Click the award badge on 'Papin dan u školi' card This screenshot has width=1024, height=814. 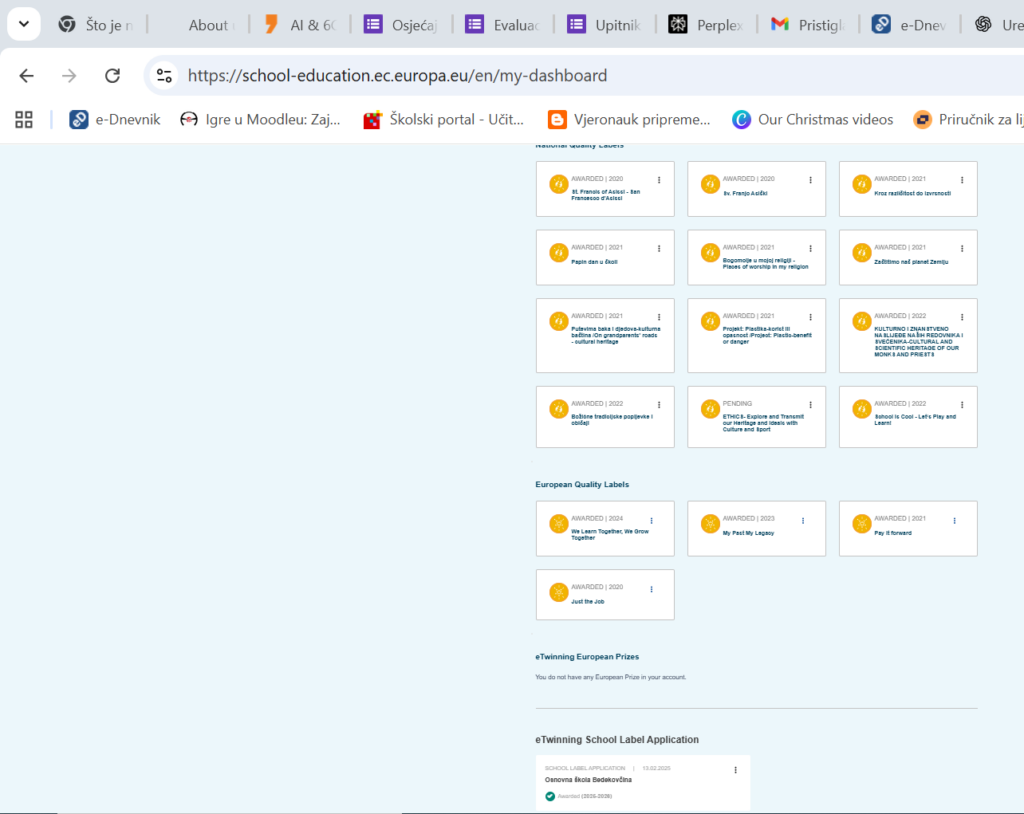pos(559,253)
